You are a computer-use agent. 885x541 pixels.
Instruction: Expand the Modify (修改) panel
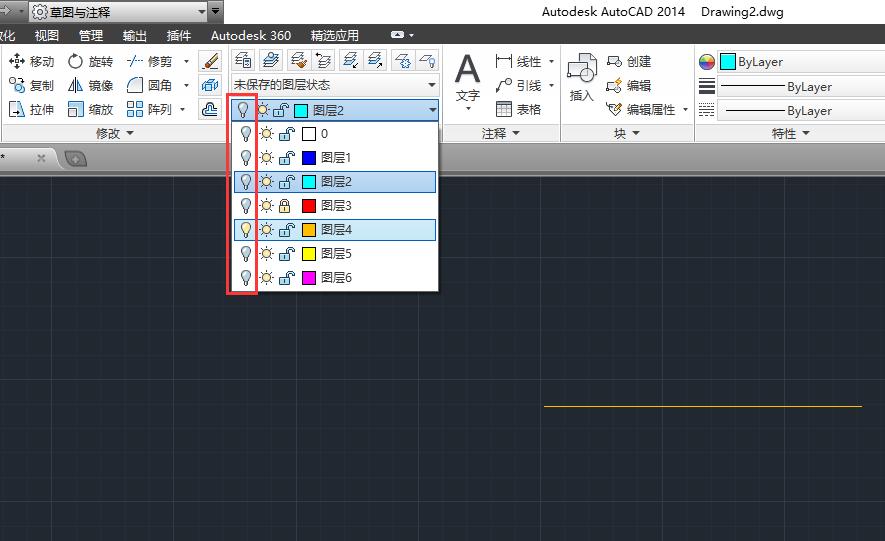(115, 133)
